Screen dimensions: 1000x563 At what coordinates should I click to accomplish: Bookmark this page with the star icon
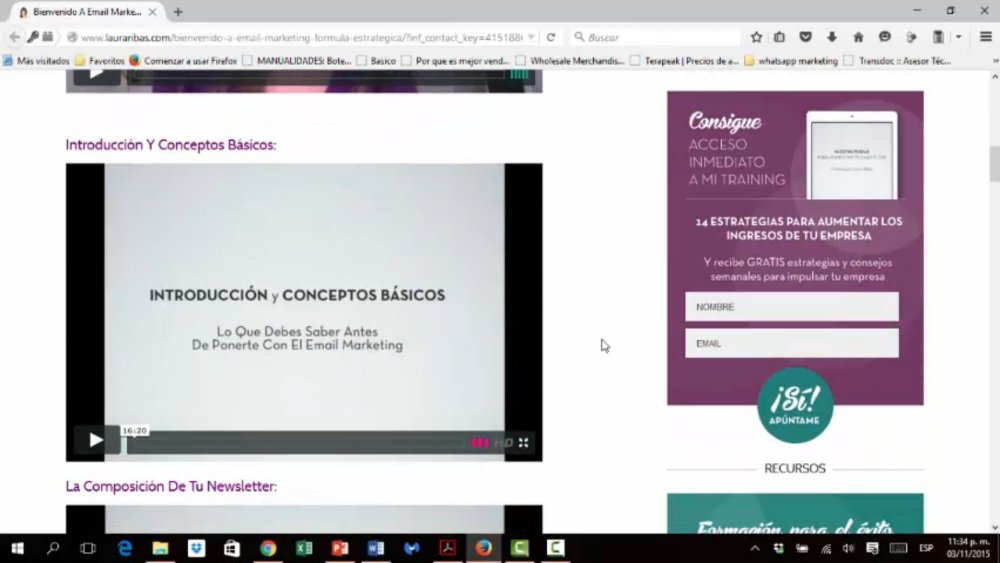[756, 38]
